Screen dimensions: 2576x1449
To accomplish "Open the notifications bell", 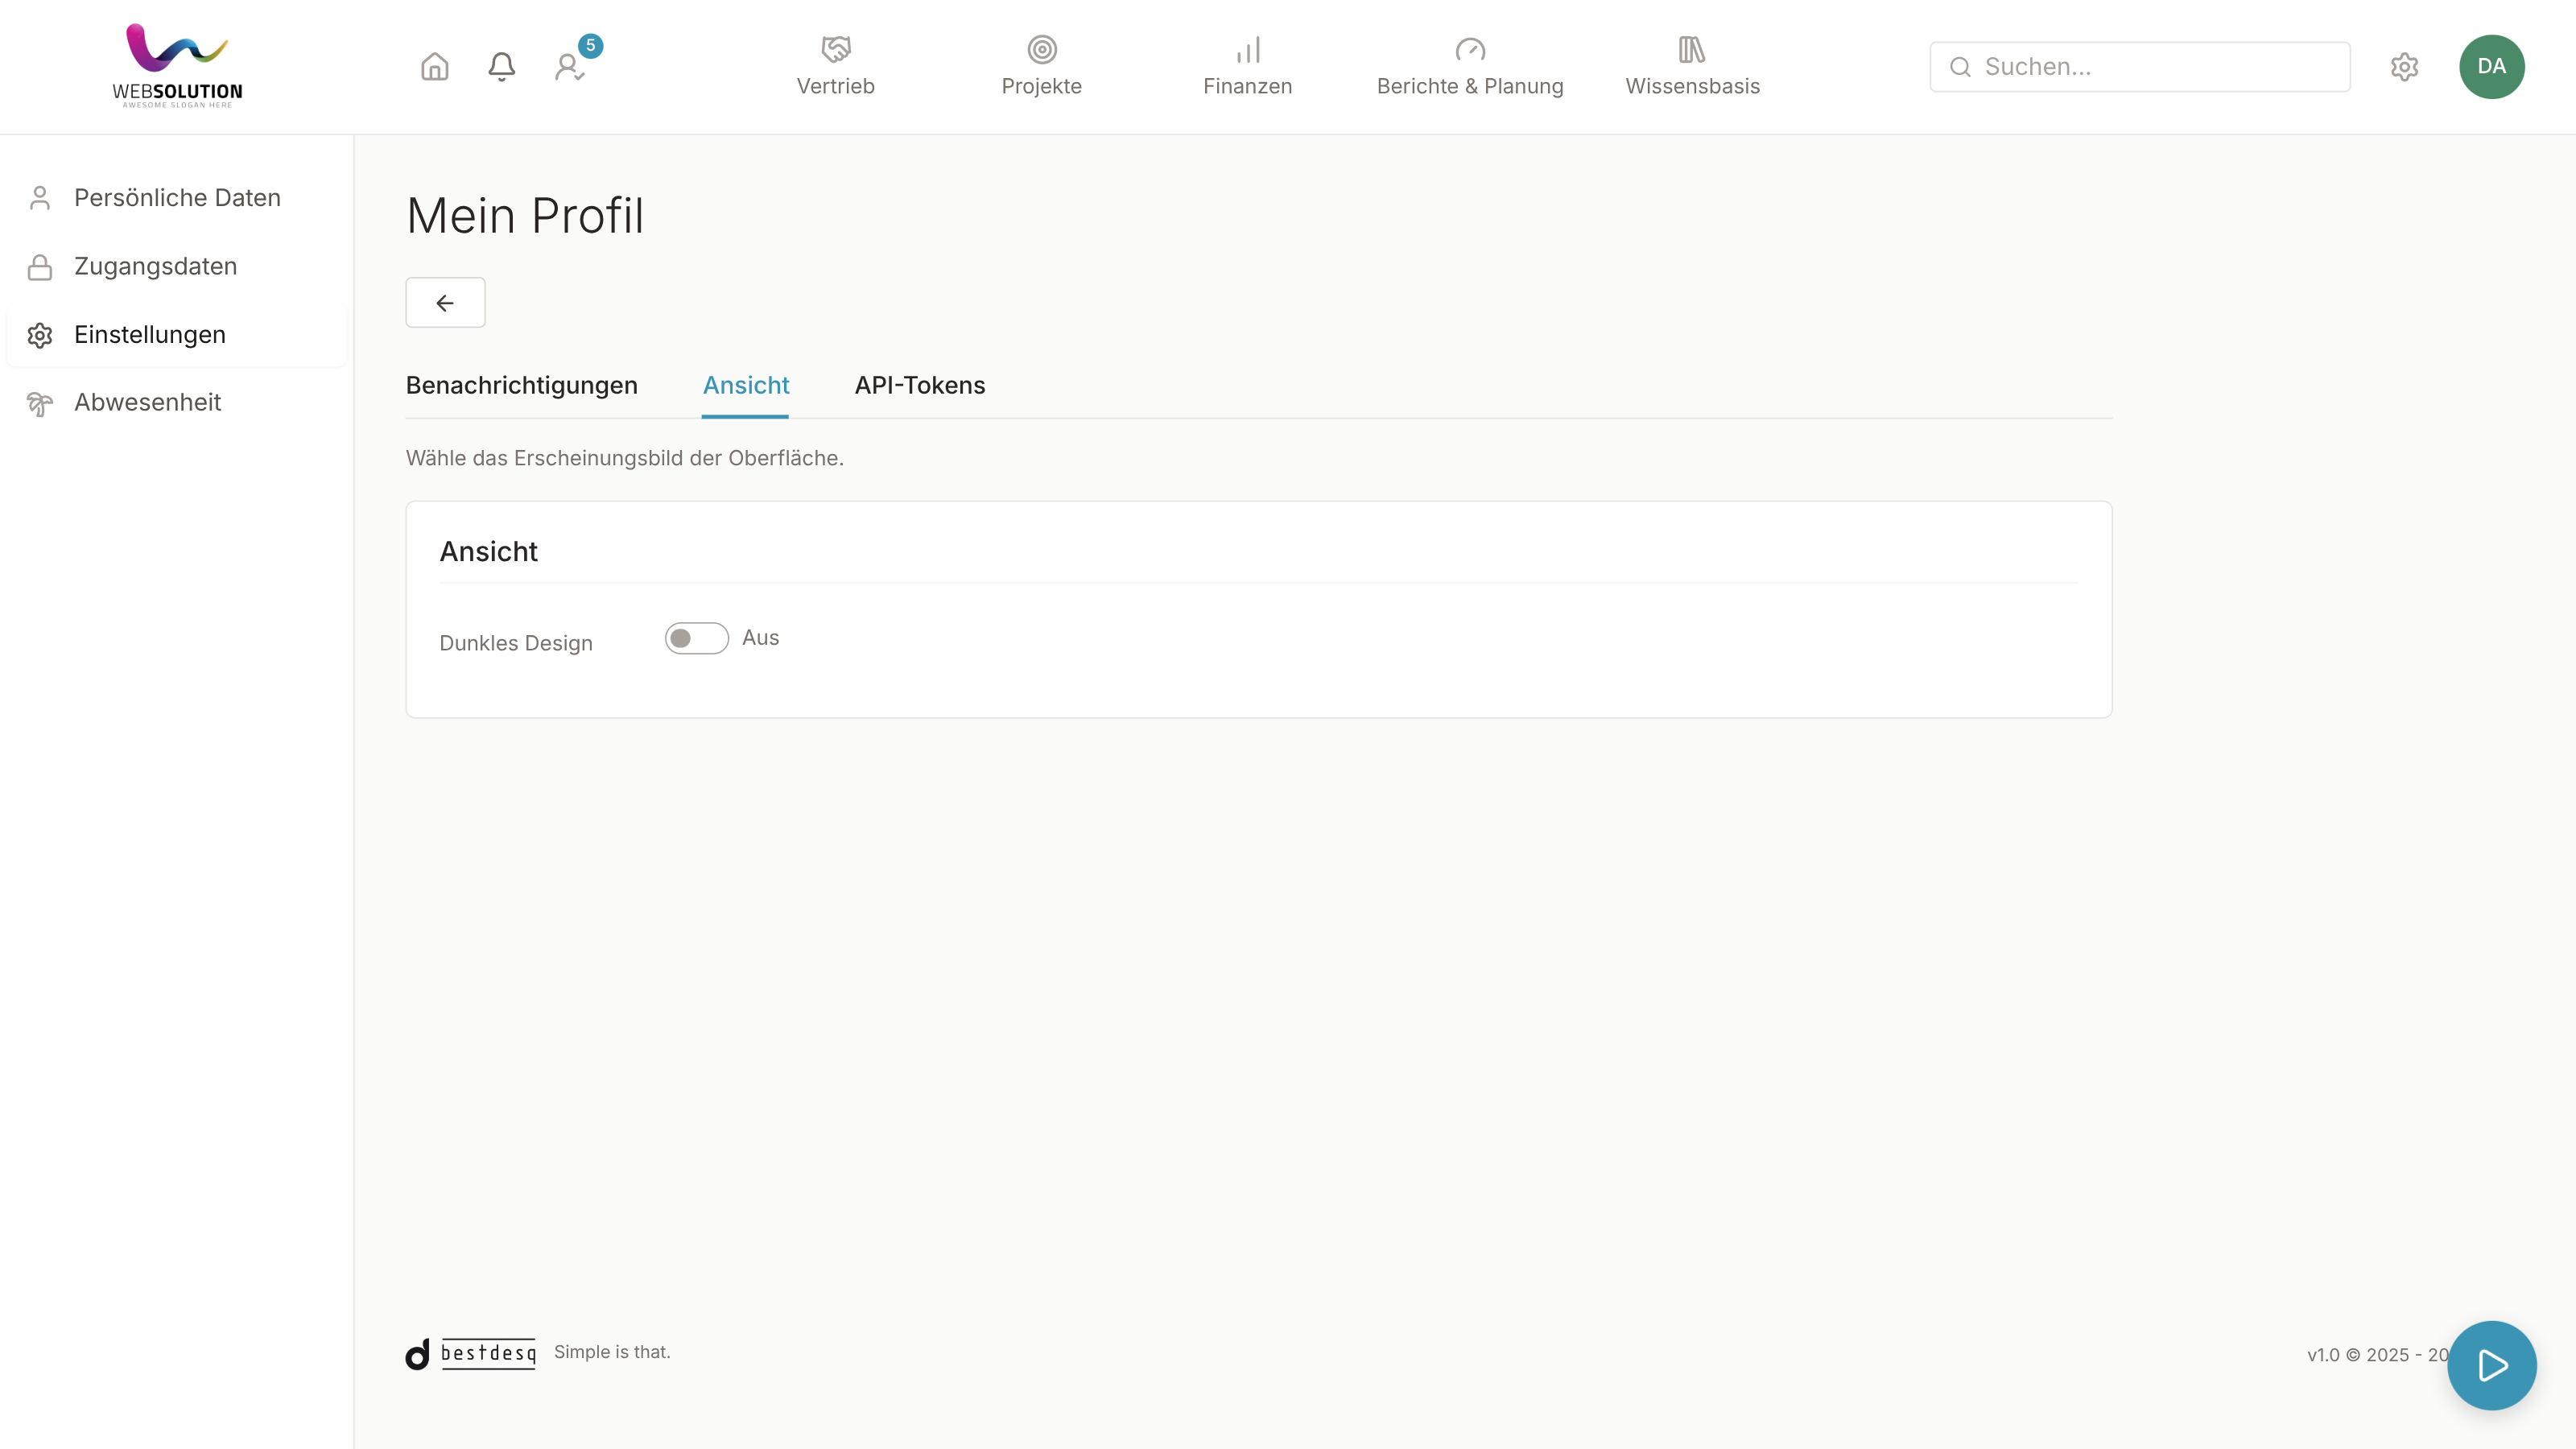I will coord(501,66).
